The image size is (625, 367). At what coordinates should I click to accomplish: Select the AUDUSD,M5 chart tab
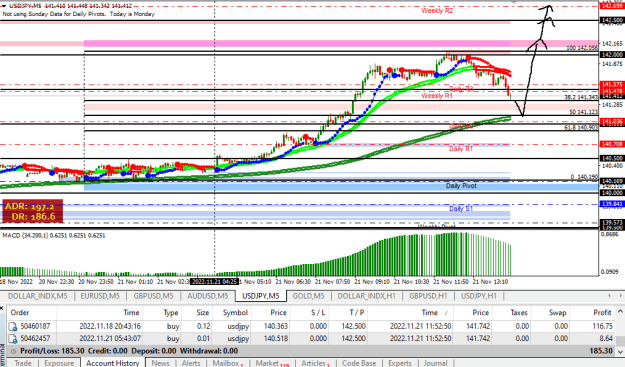208,296
